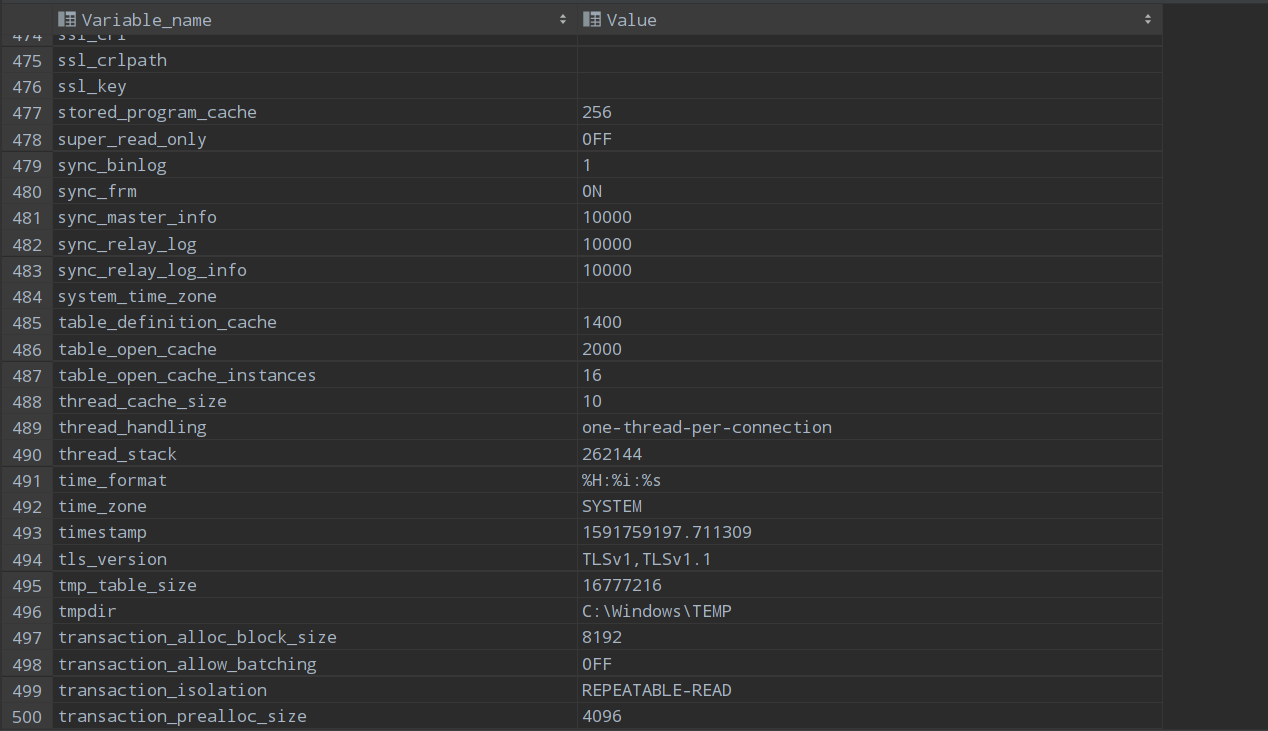Select the thread_handling variable name cell
This screenshot has width=1268, height=731.
[x=132, y=427]
